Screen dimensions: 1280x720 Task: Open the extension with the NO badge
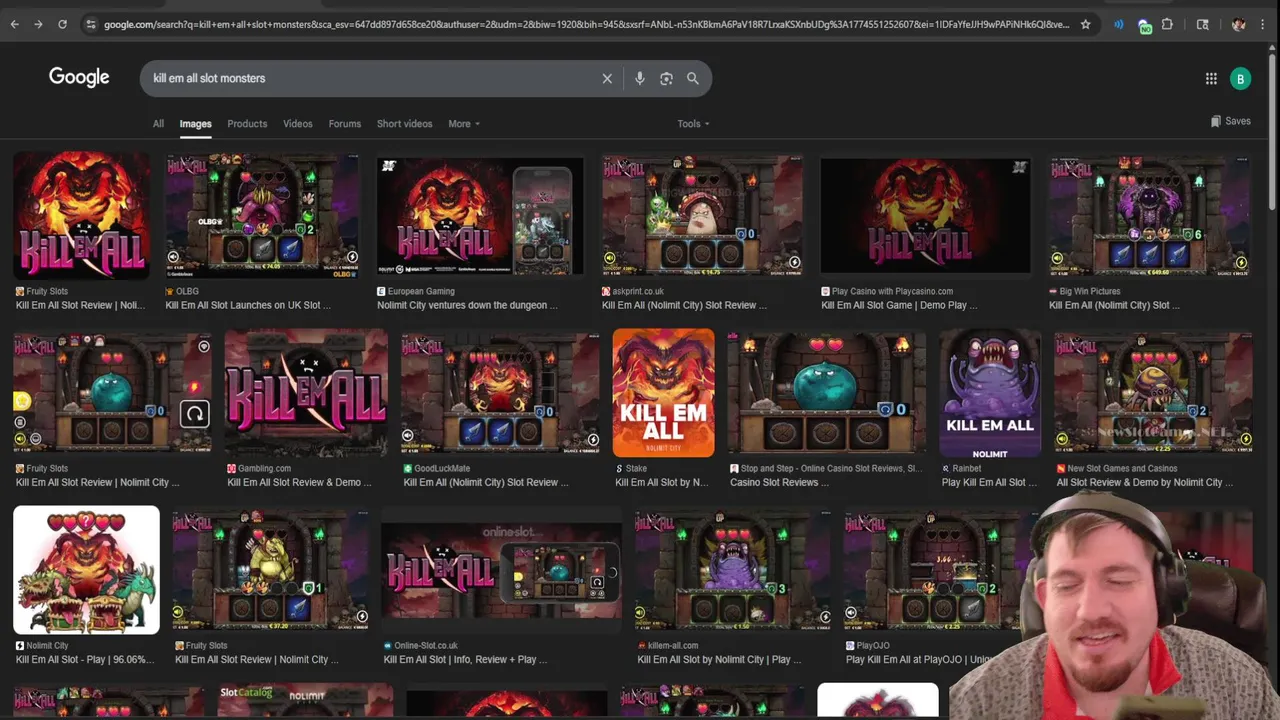coord(1144,25)
